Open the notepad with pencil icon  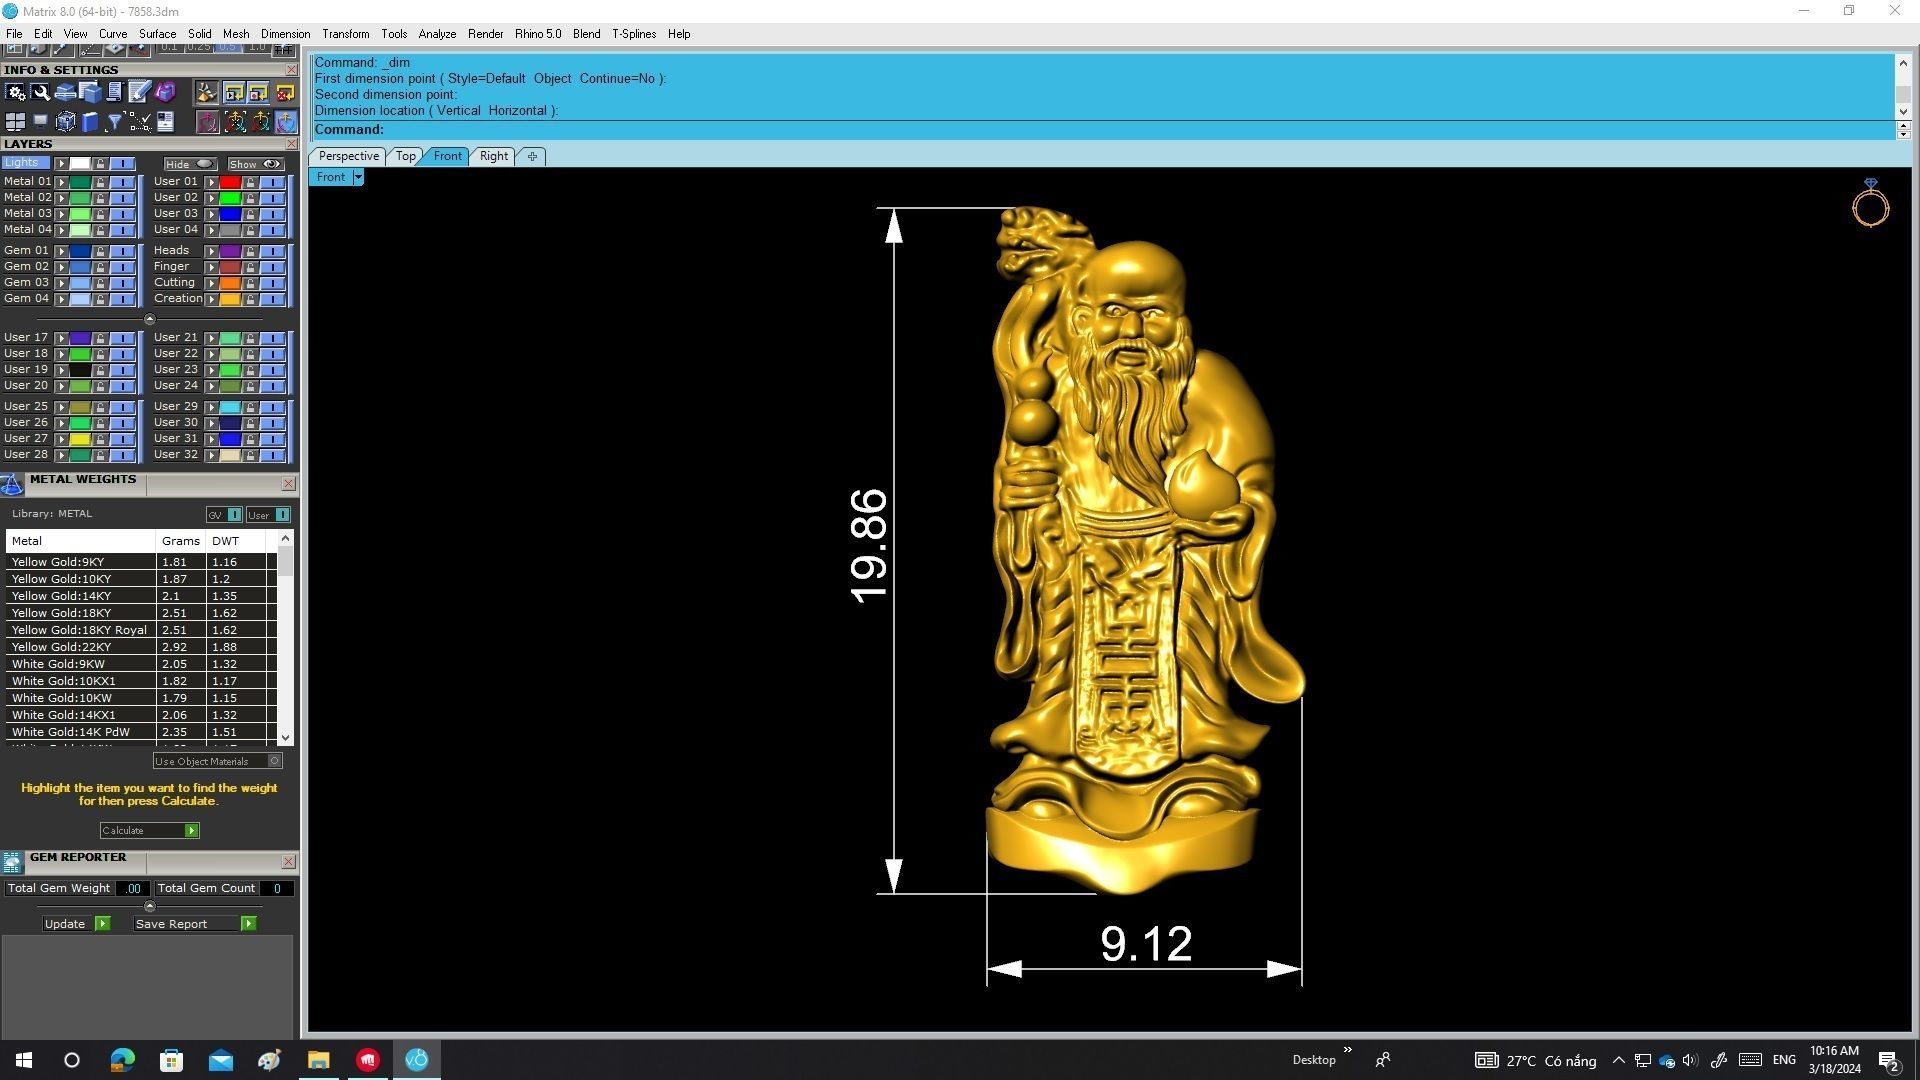click(x=139, y=93)
